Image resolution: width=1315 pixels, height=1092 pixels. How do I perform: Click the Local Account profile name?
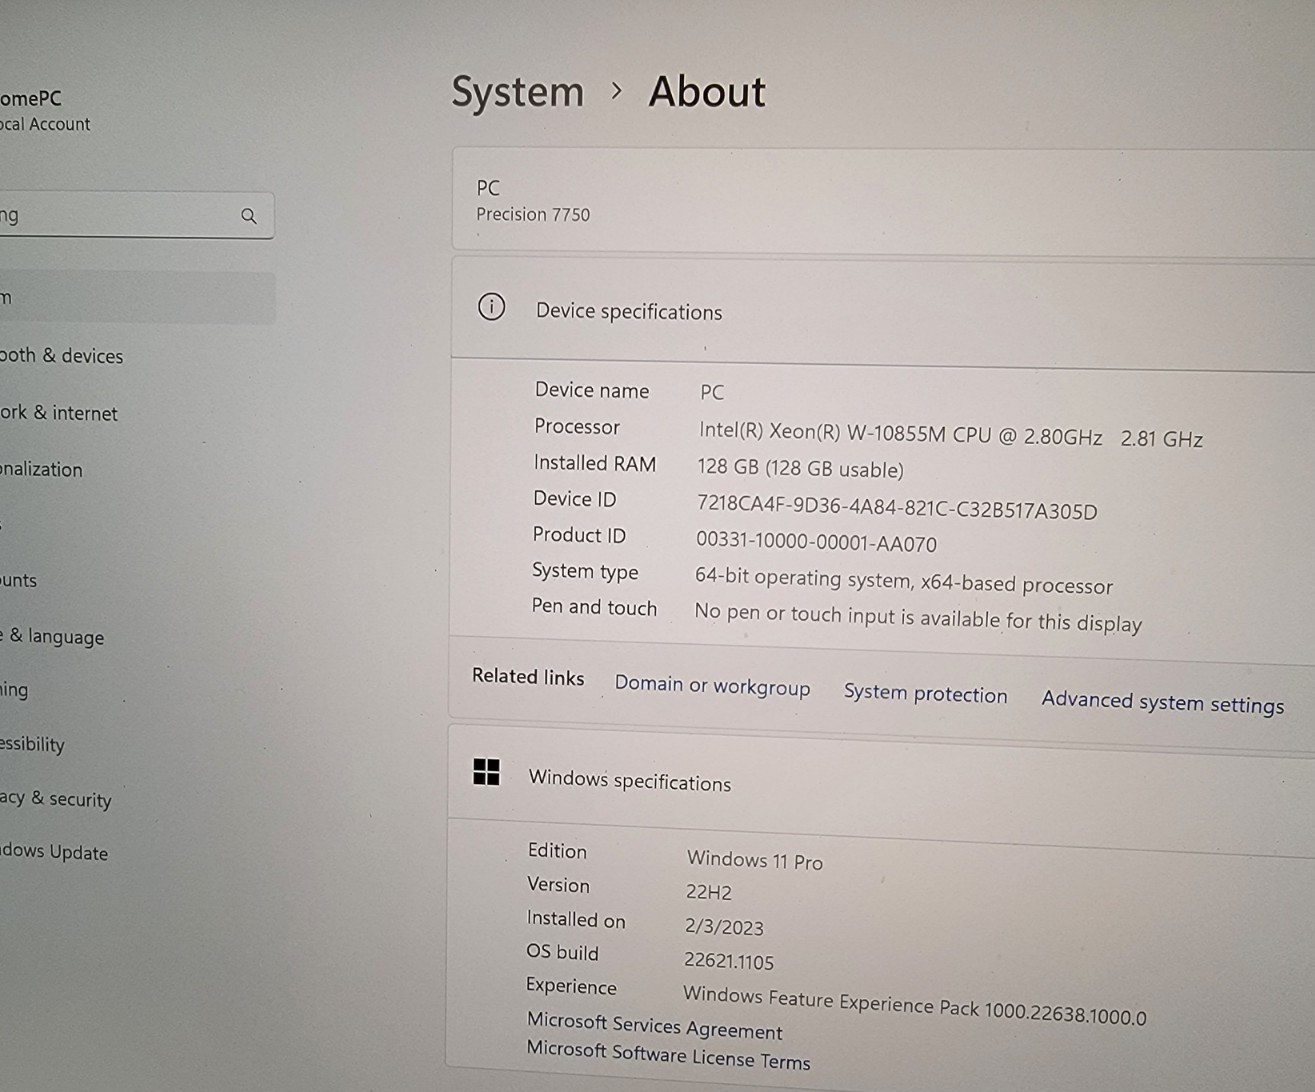click(45, 124)
